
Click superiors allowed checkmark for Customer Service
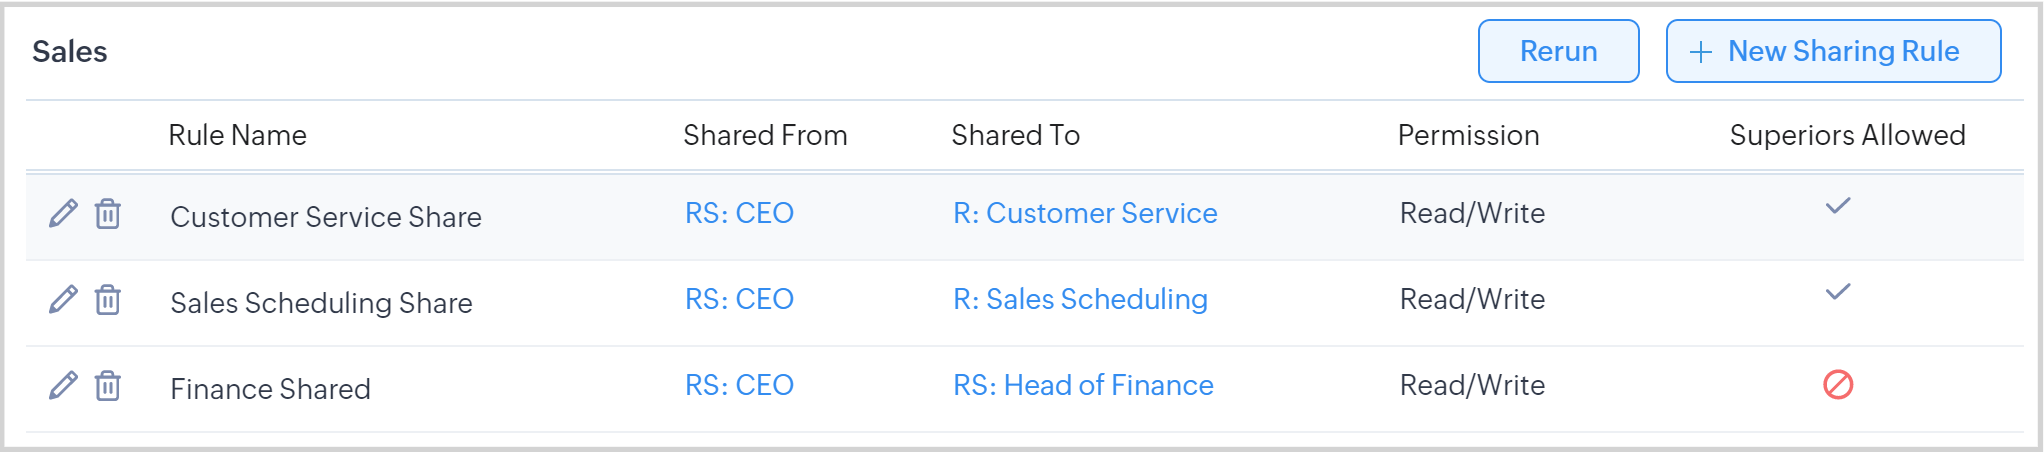(1838, 206)
